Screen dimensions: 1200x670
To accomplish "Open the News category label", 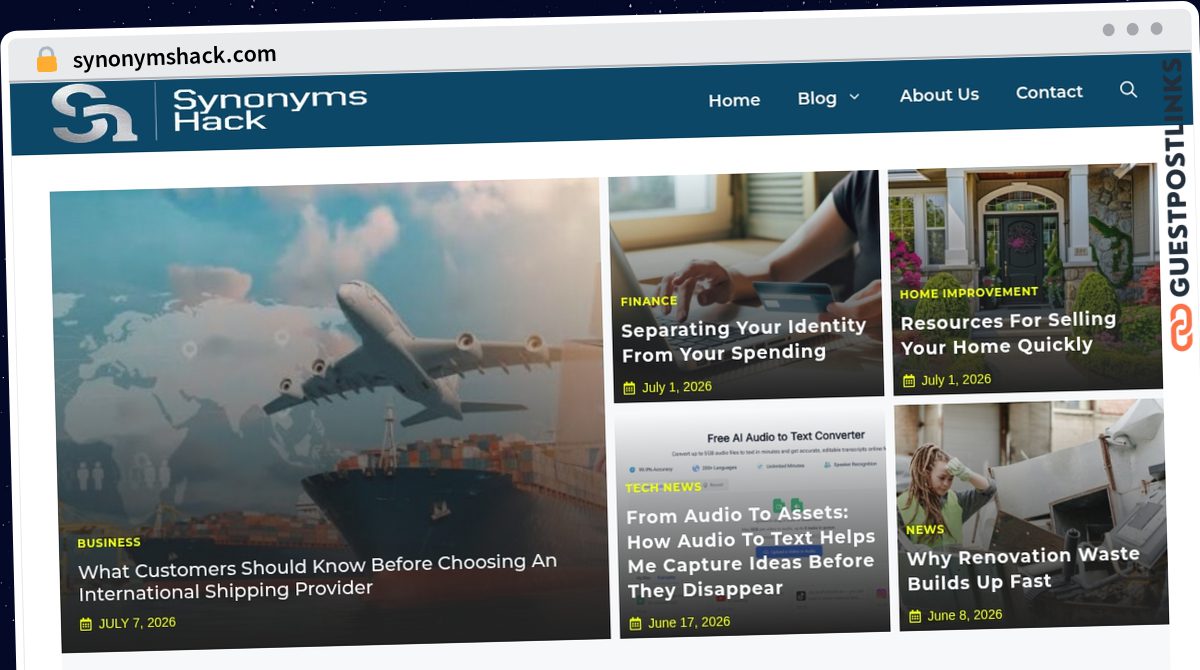I will click(x=925, y=530).
